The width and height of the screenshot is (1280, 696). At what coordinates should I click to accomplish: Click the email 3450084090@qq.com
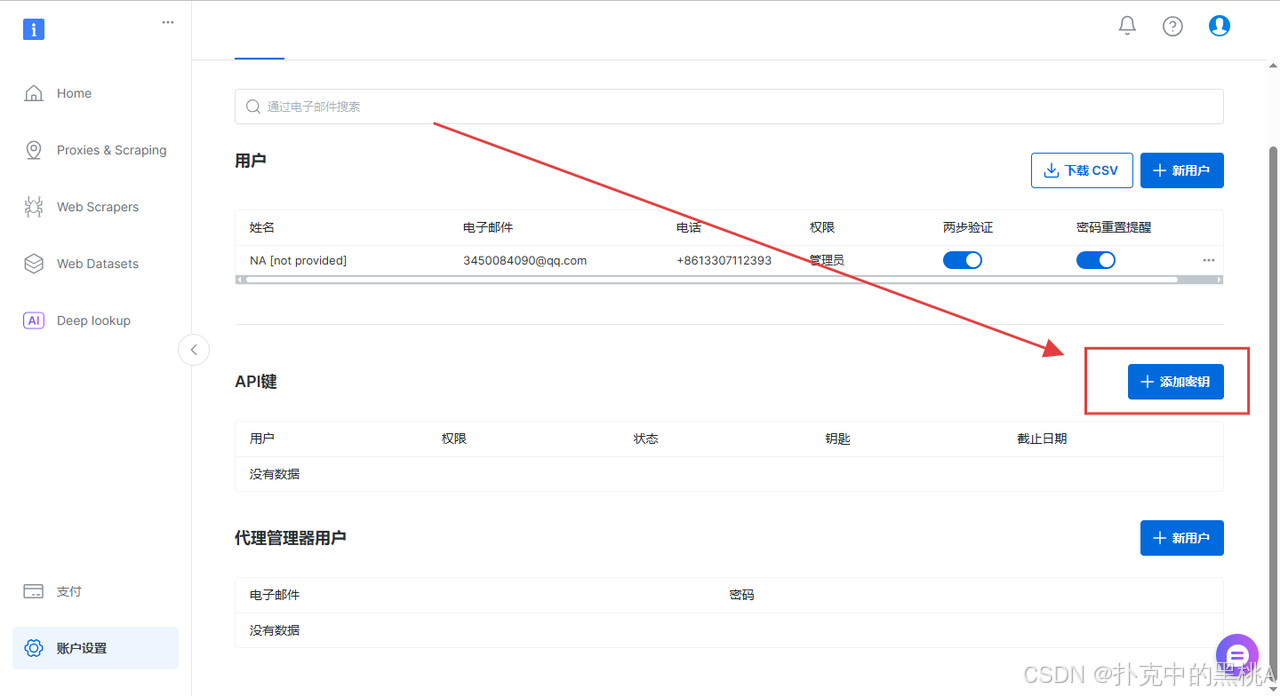click(525, 260)
